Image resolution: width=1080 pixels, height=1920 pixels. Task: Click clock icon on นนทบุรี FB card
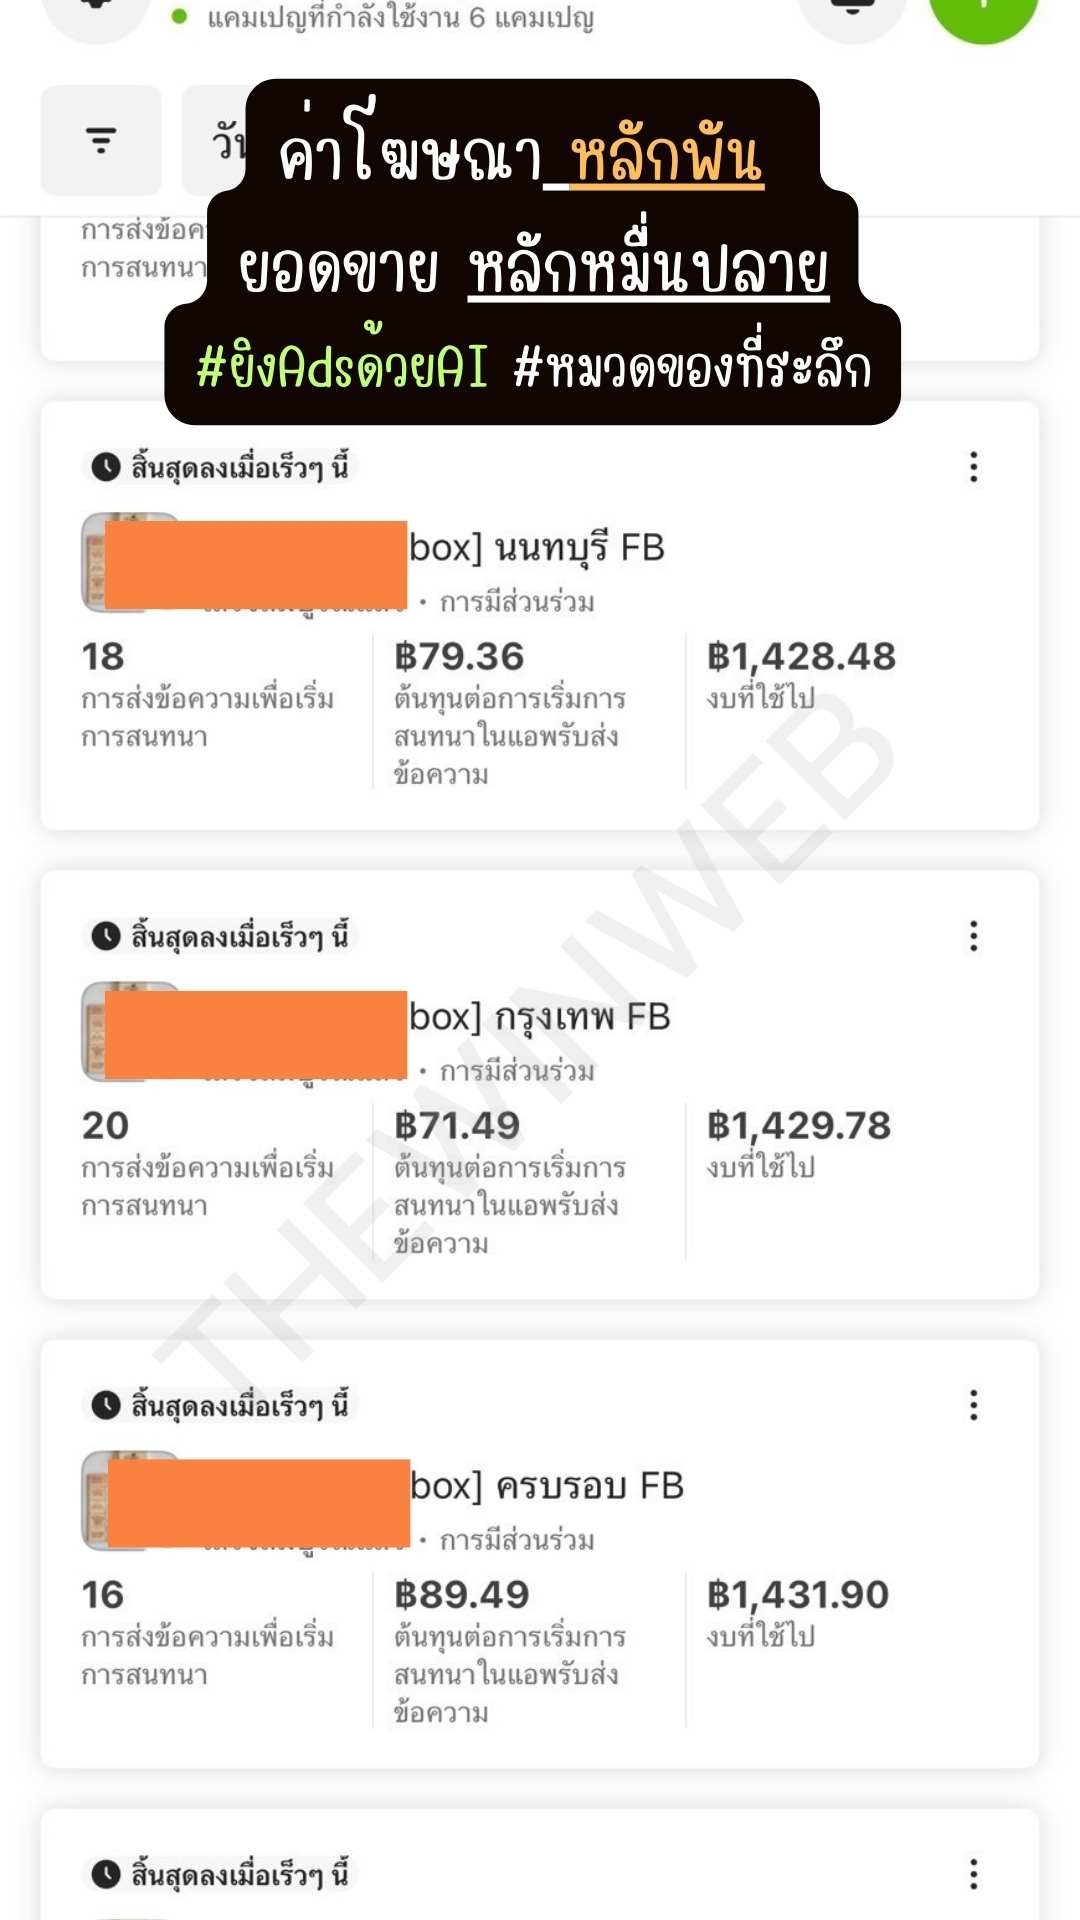106,467
